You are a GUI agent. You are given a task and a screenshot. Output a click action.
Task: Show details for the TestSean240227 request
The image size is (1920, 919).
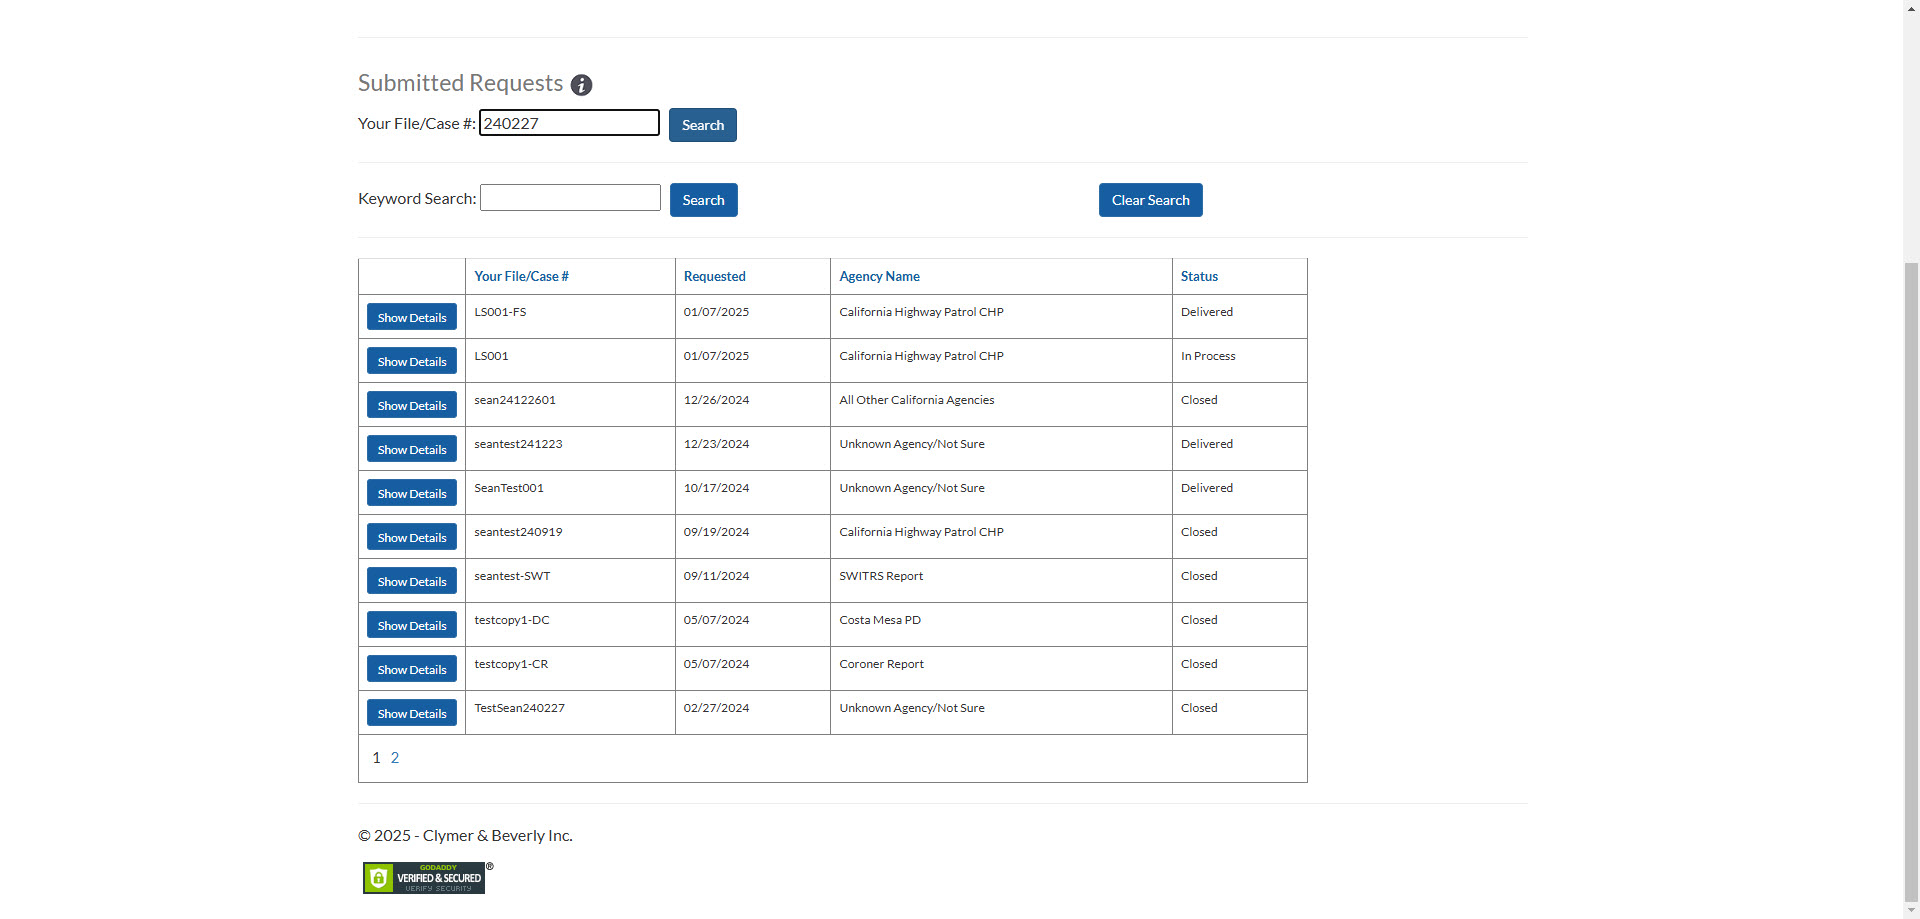pos(411,712)
